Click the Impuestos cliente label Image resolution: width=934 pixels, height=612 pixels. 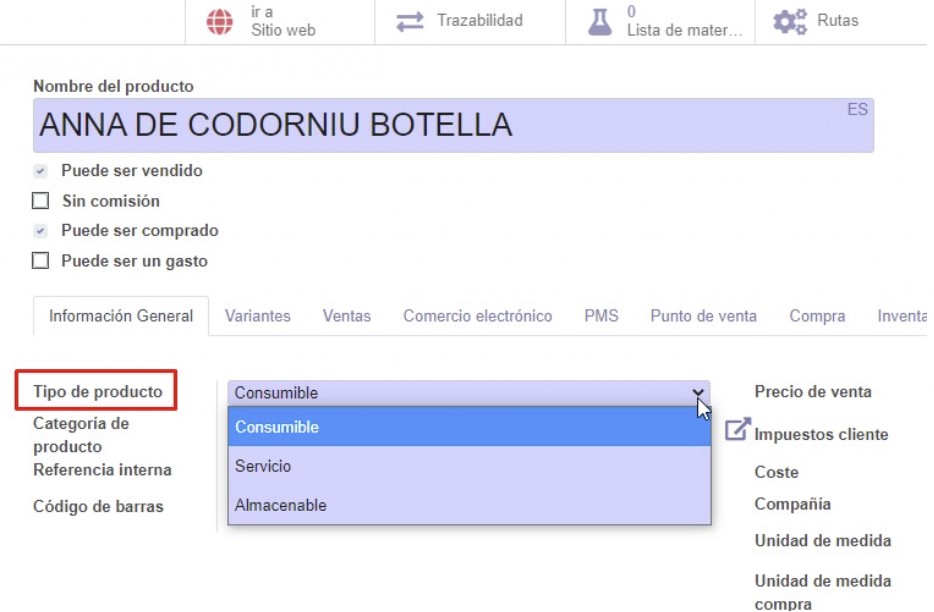click(821, 434)
